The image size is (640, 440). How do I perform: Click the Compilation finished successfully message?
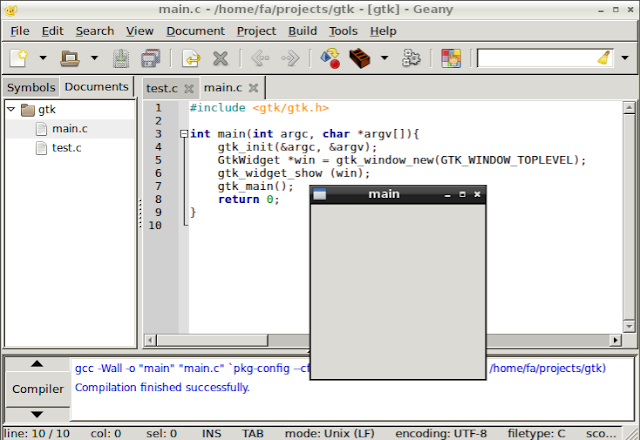tap(162, 387)
